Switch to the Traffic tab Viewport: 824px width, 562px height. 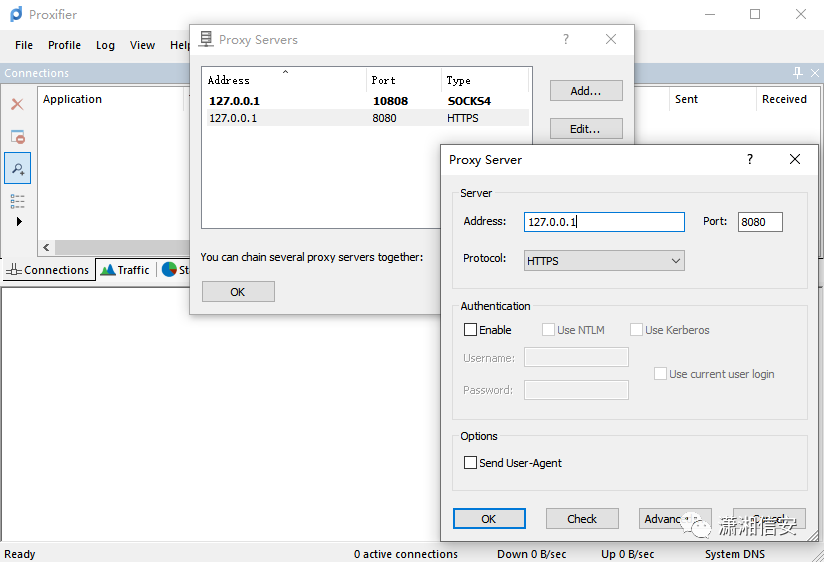click(126, 270)
